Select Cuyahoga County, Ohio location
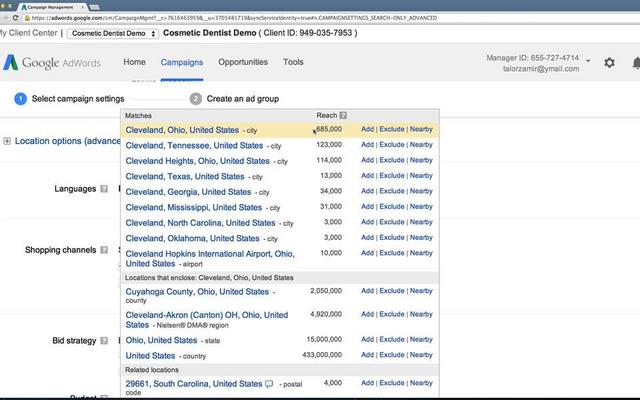Image resolution: width=640 pixels, height=400 pixels. pyautogui.click(x=197, y=292)
